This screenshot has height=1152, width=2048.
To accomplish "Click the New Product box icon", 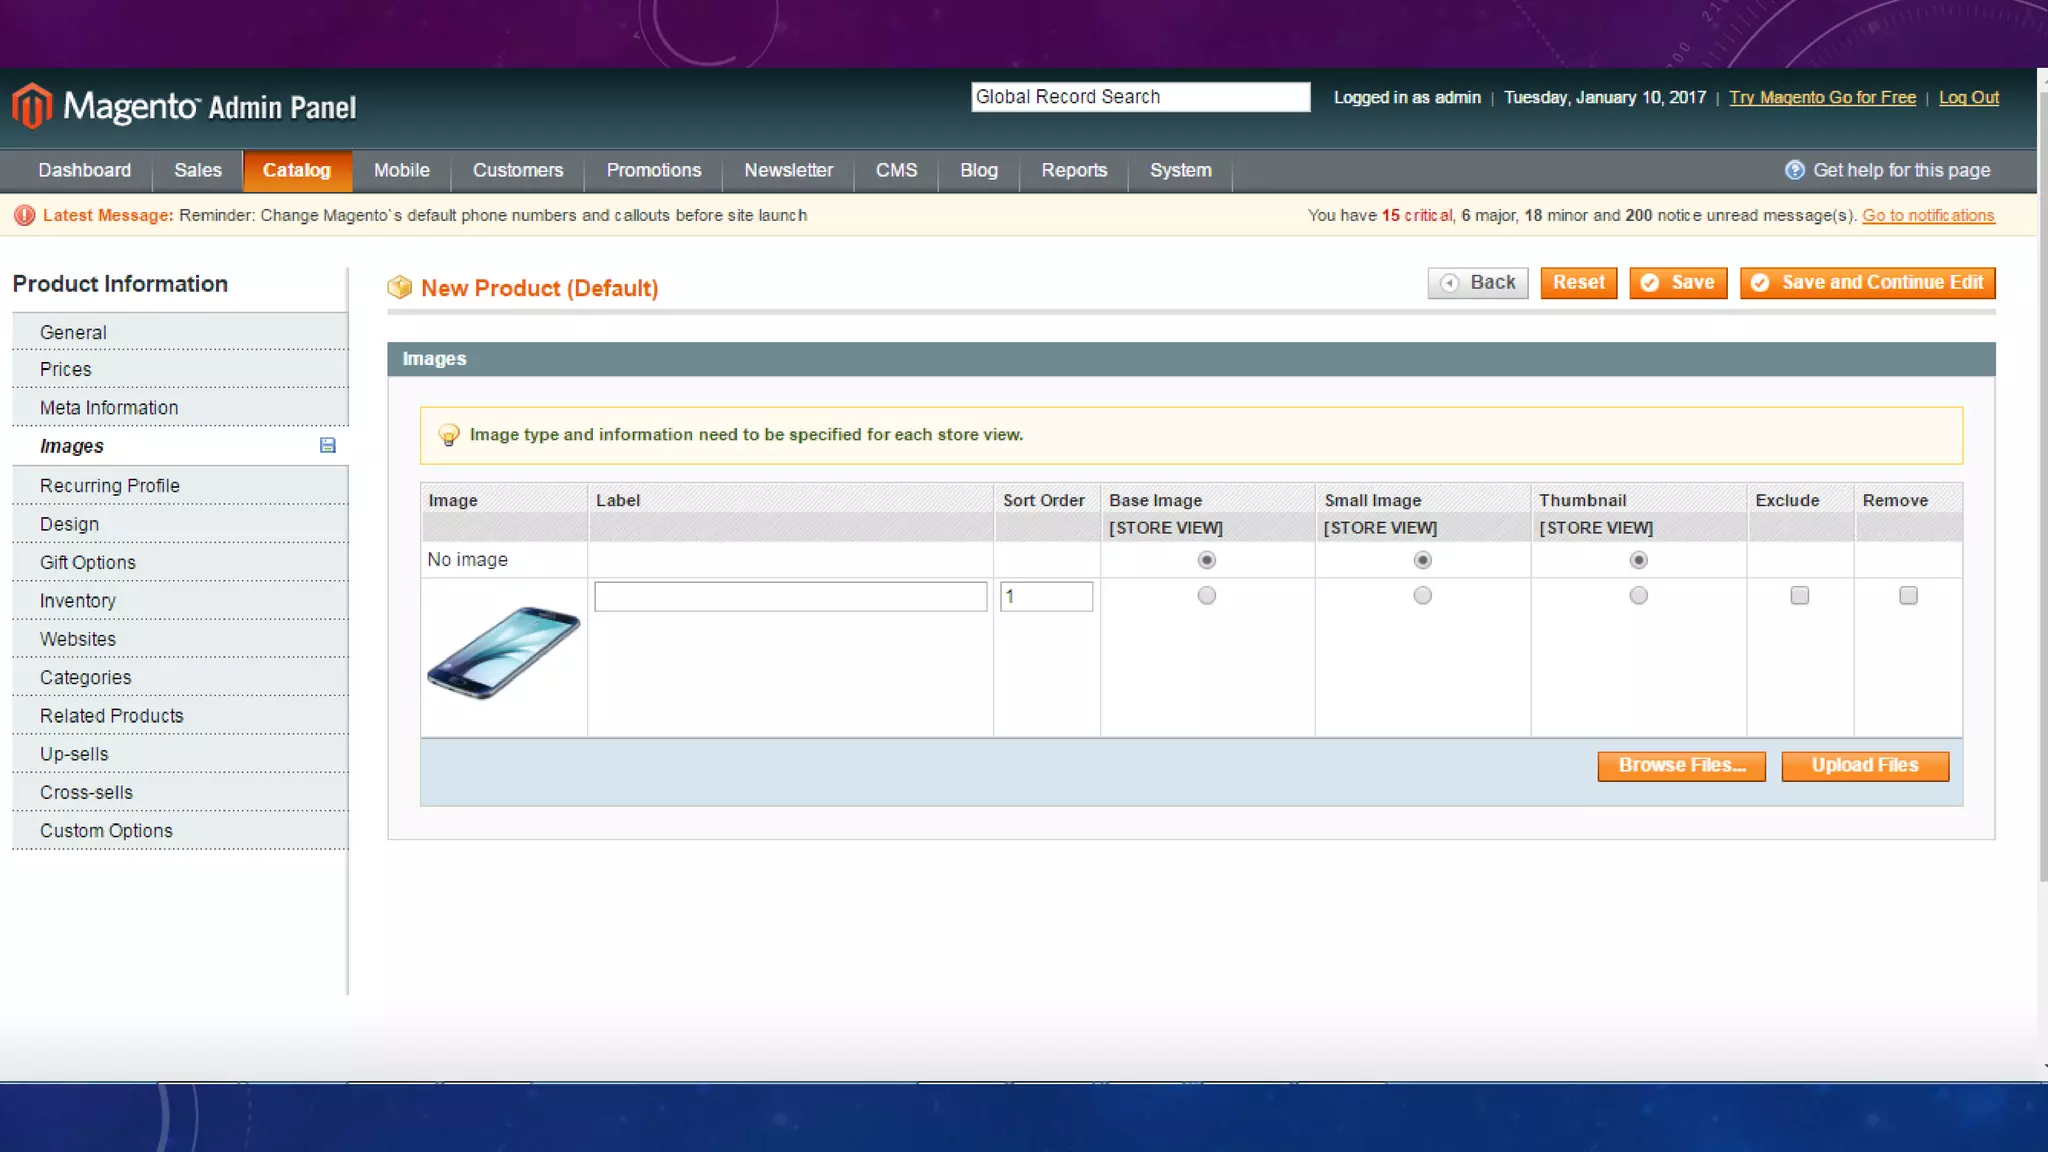I will point(400,288).
